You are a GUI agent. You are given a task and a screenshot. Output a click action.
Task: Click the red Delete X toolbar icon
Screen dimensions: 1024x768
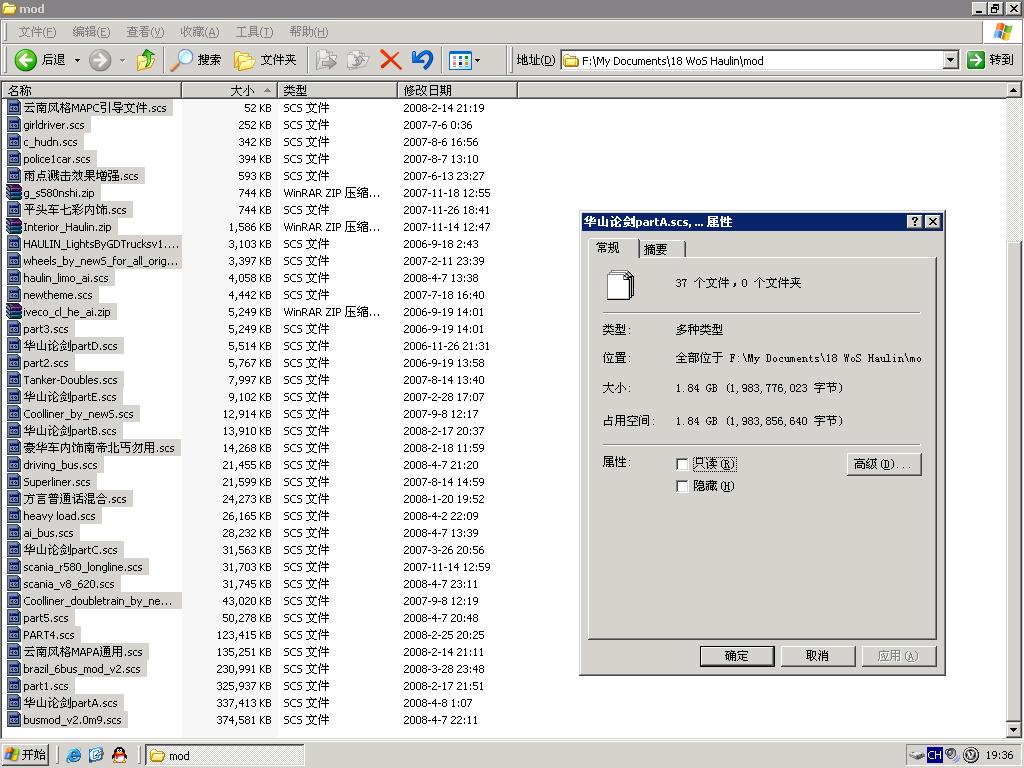pos(390,60)
